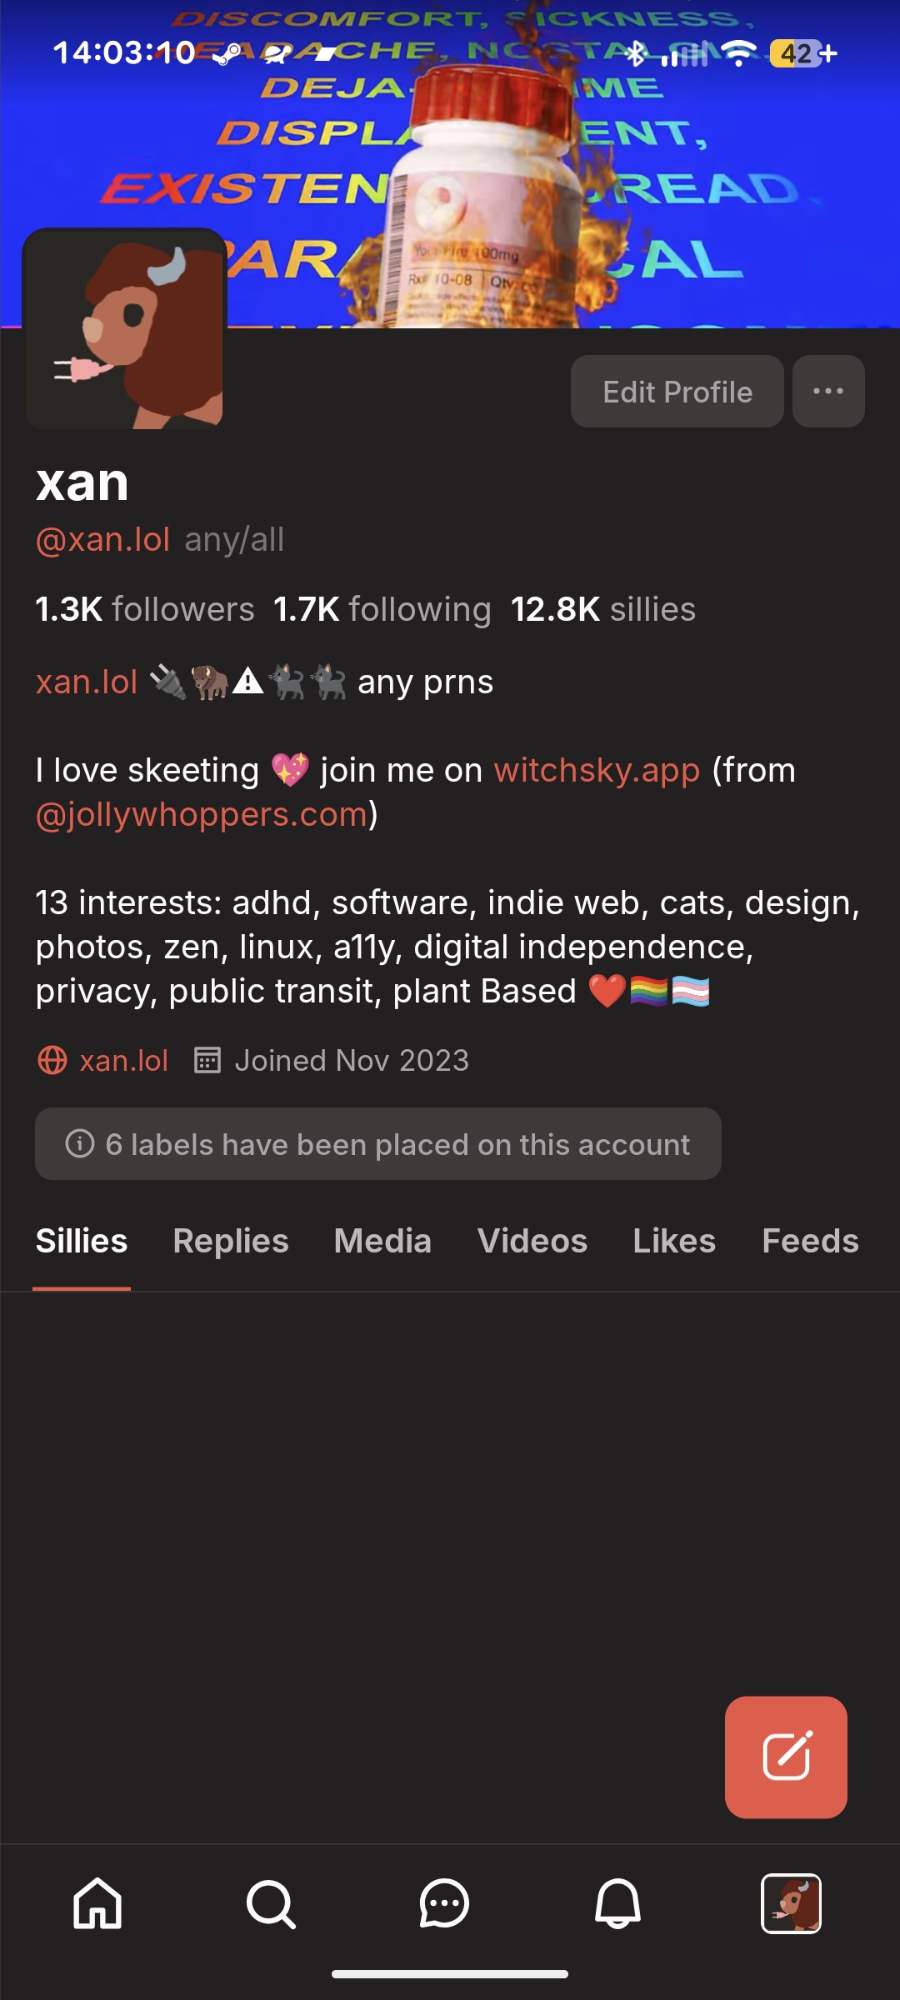
Task: Open the Feeds tab
Action: (x=810, y=1241)
